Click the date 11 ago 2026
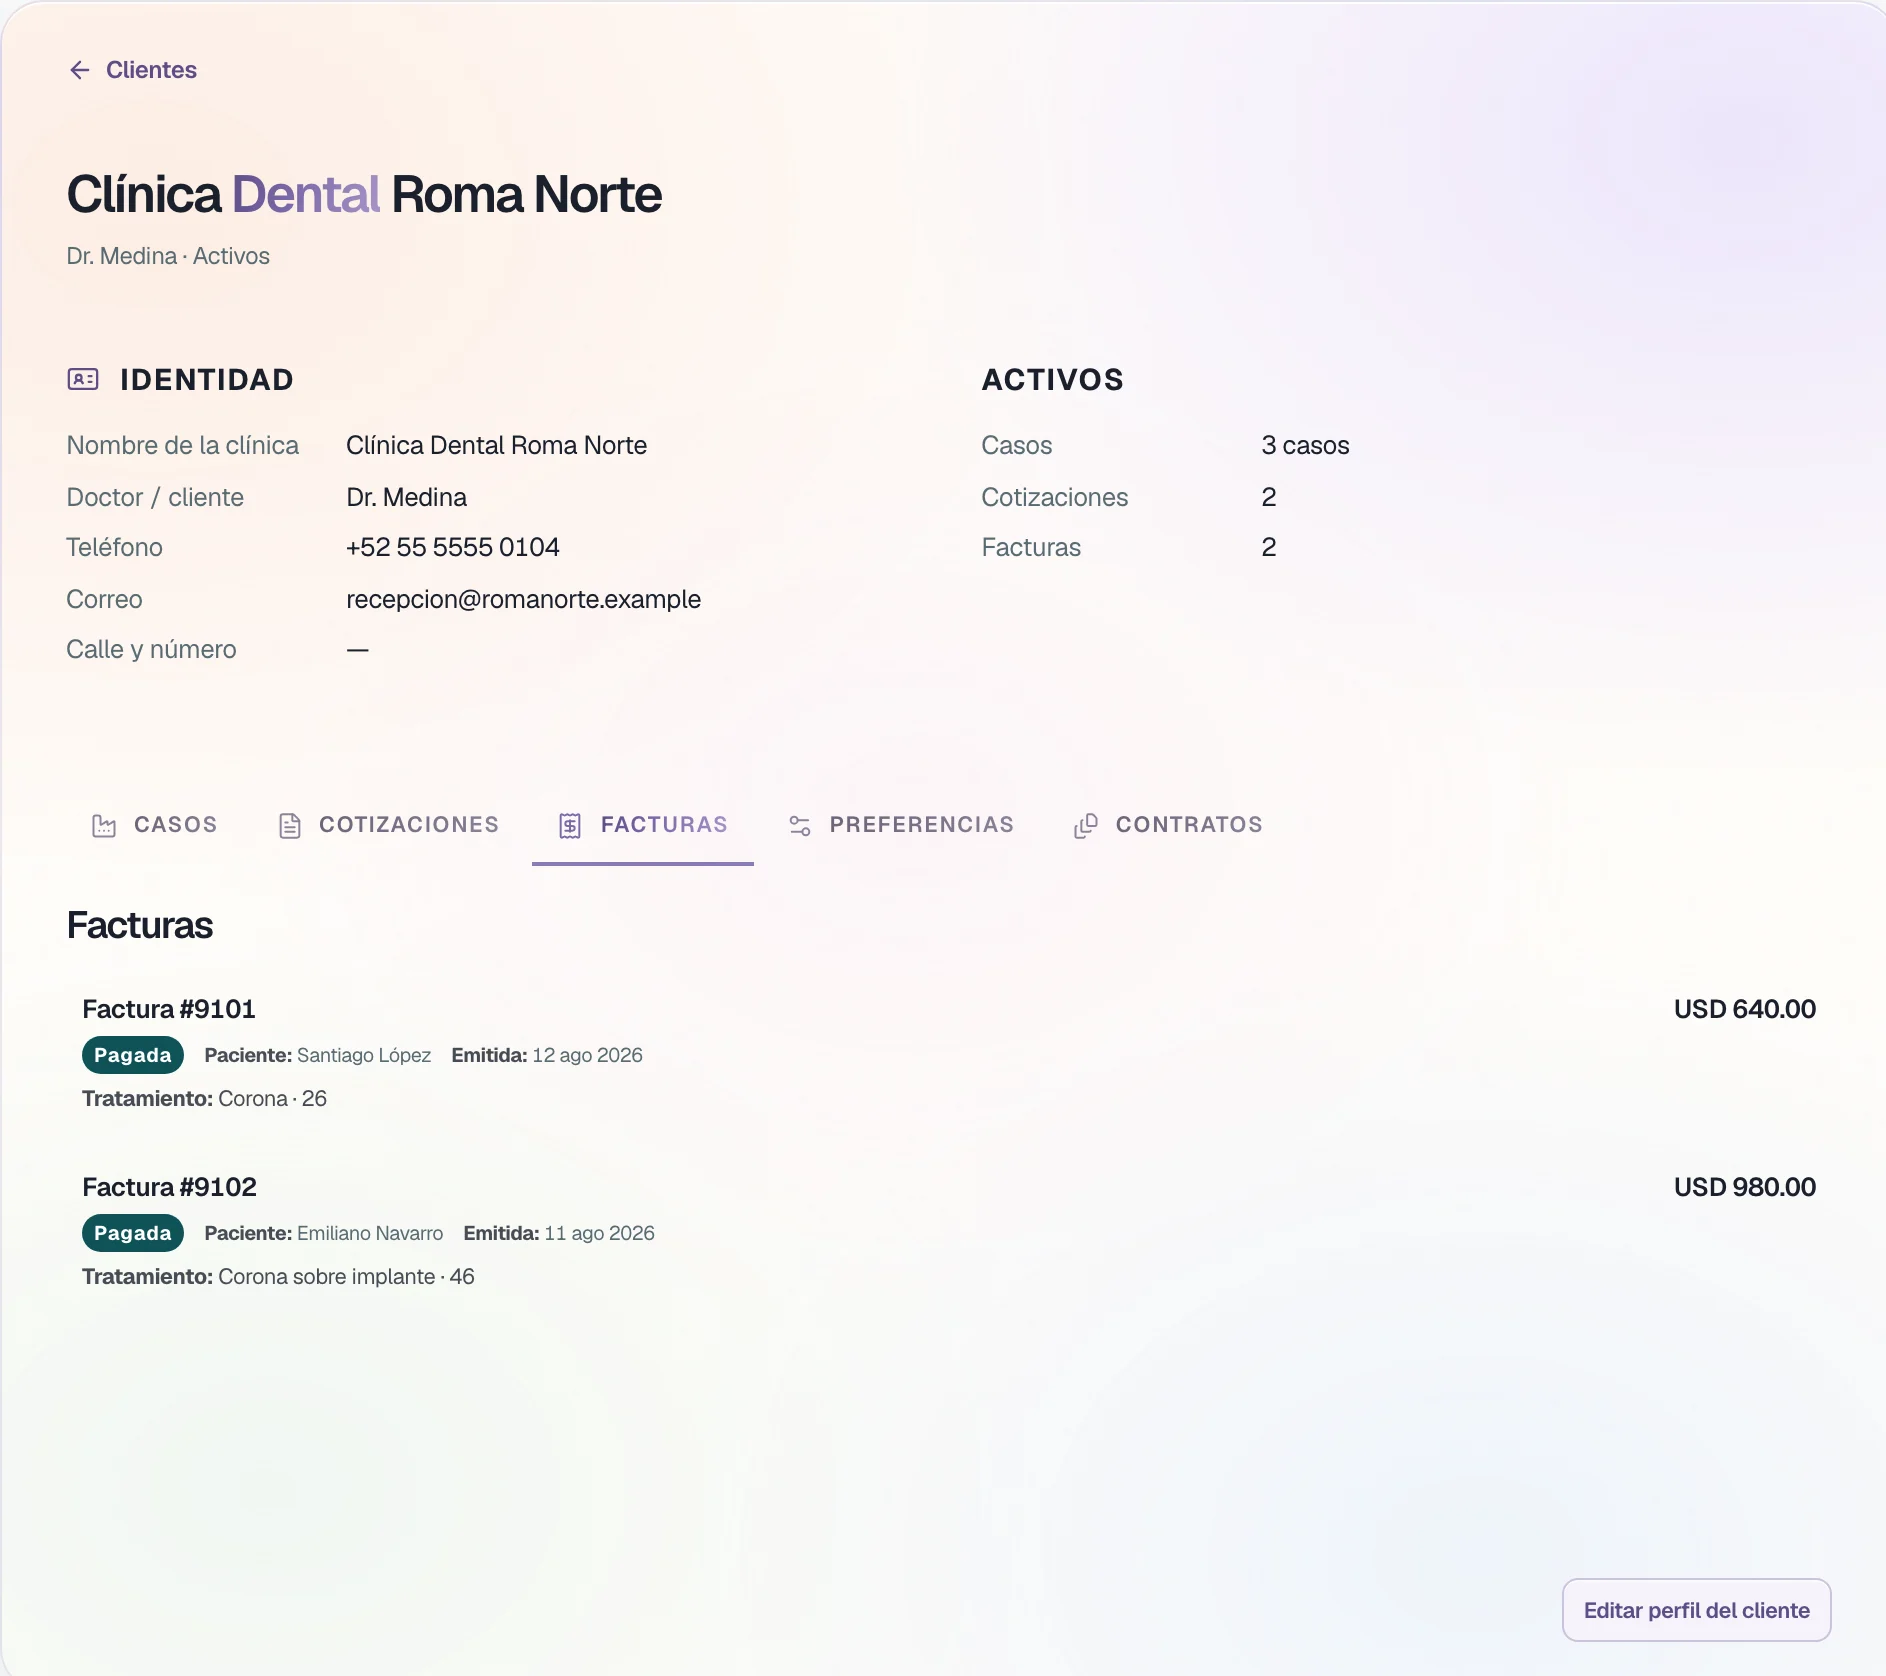The height and width of the screenshot is (1676, 1886). 599,1233
